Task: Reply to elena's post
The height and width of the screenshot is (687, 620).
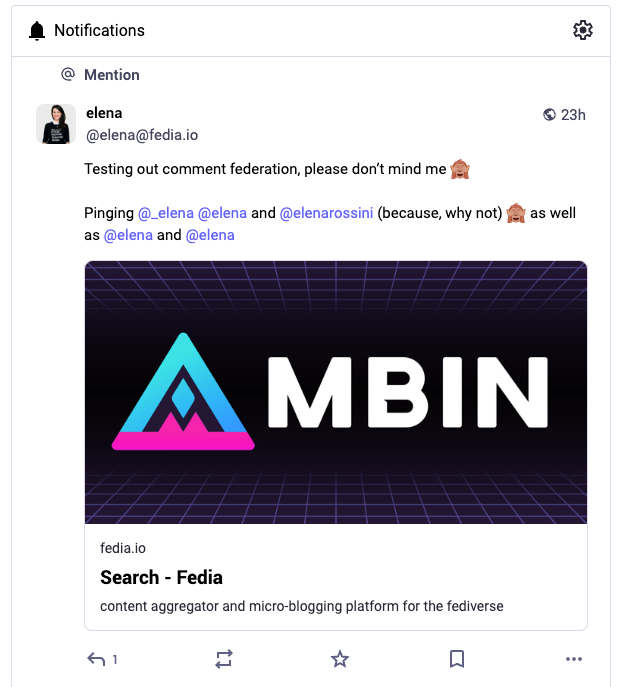Action: [97, 659]
